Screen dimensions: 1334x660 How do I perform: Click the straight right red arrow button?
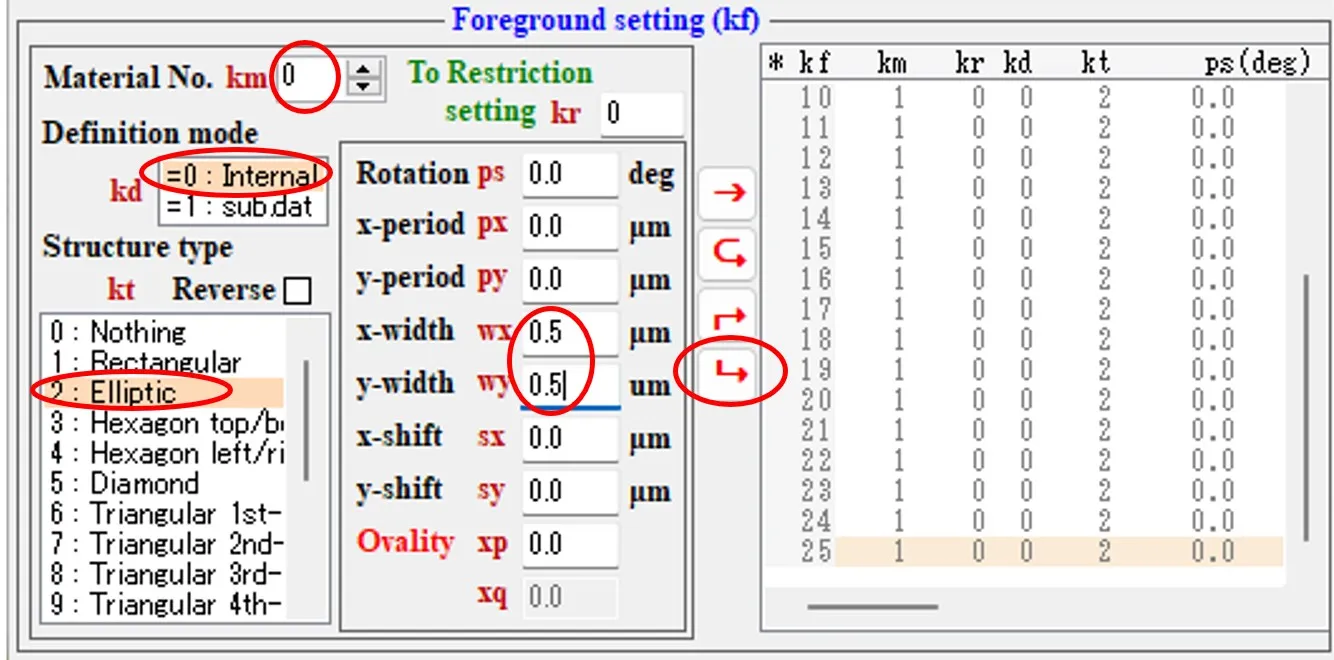pos(728,193)
